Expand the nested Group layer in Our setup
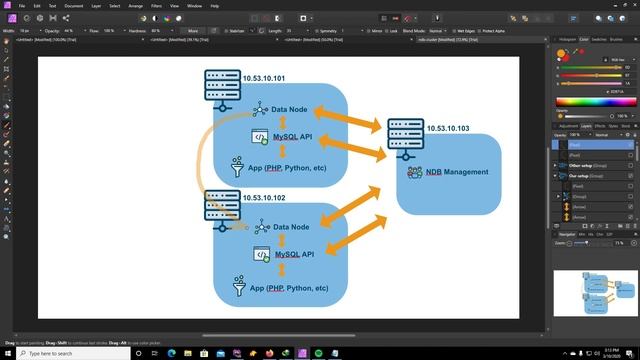 point(558,197)
